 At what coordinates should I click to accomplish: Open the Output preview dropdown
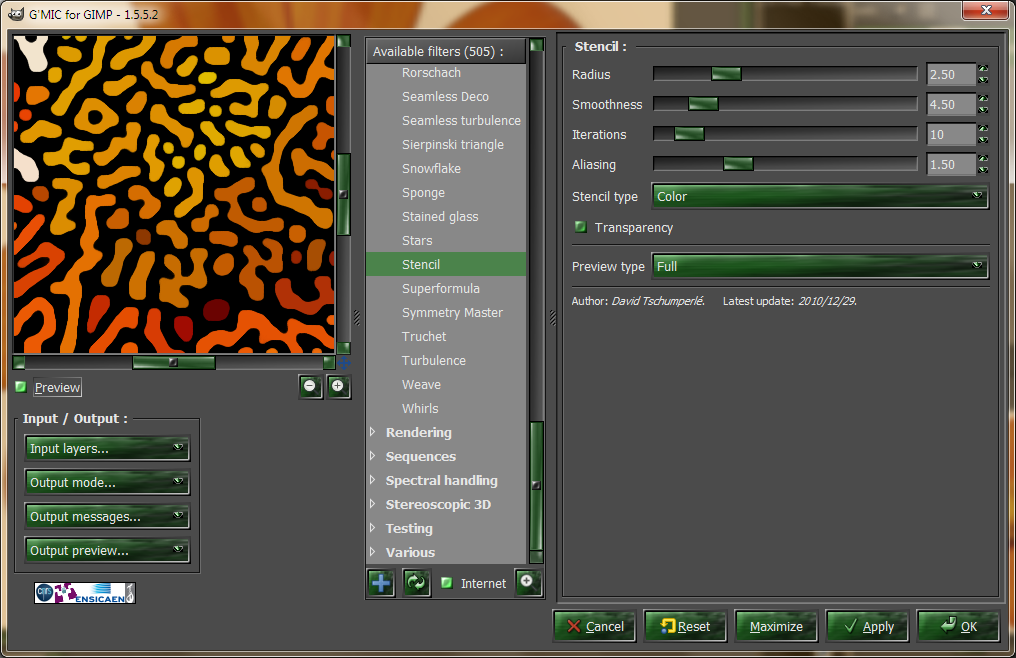coord(107,550)
